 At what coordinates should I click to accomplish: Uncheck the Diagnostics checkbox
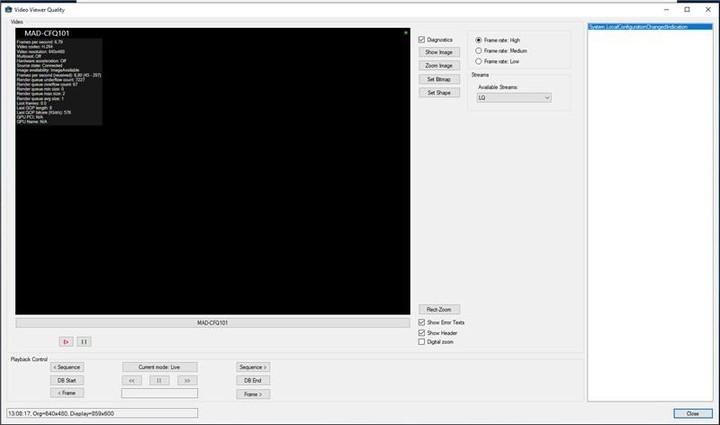pyautogui.click(x=422, y=39)
